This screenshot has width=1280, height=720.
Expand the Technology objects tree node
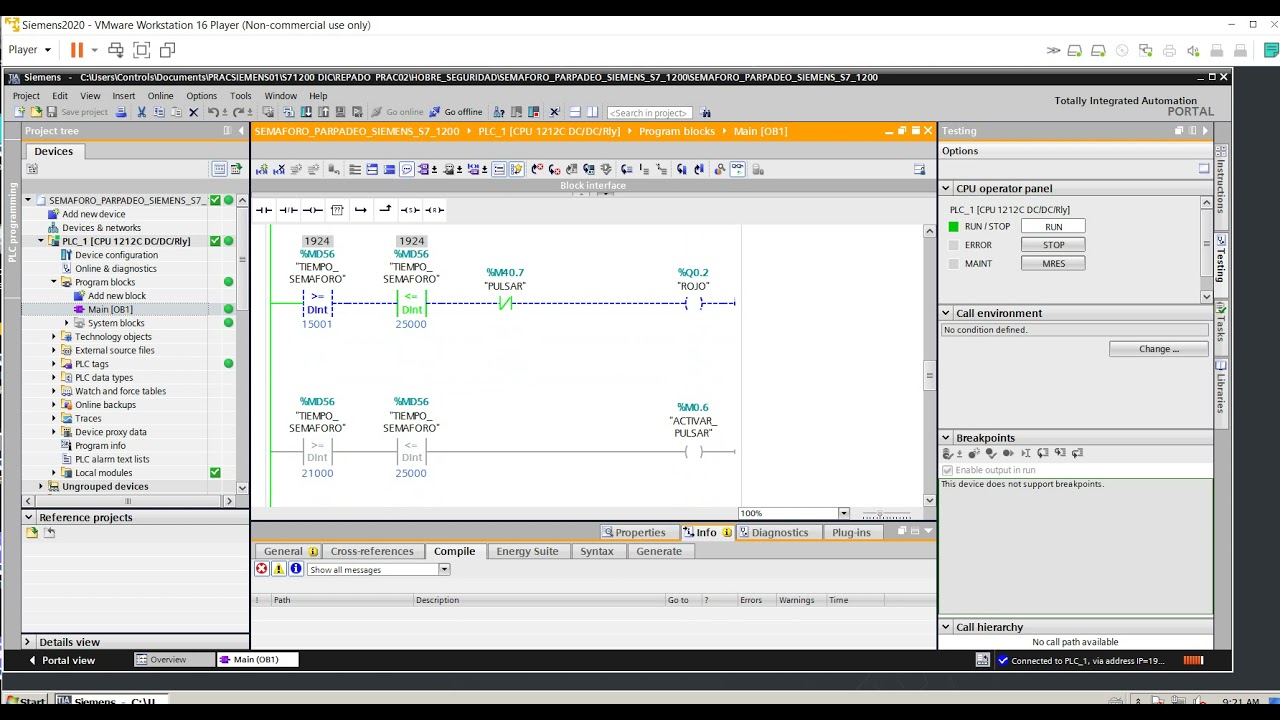(54, 337)
